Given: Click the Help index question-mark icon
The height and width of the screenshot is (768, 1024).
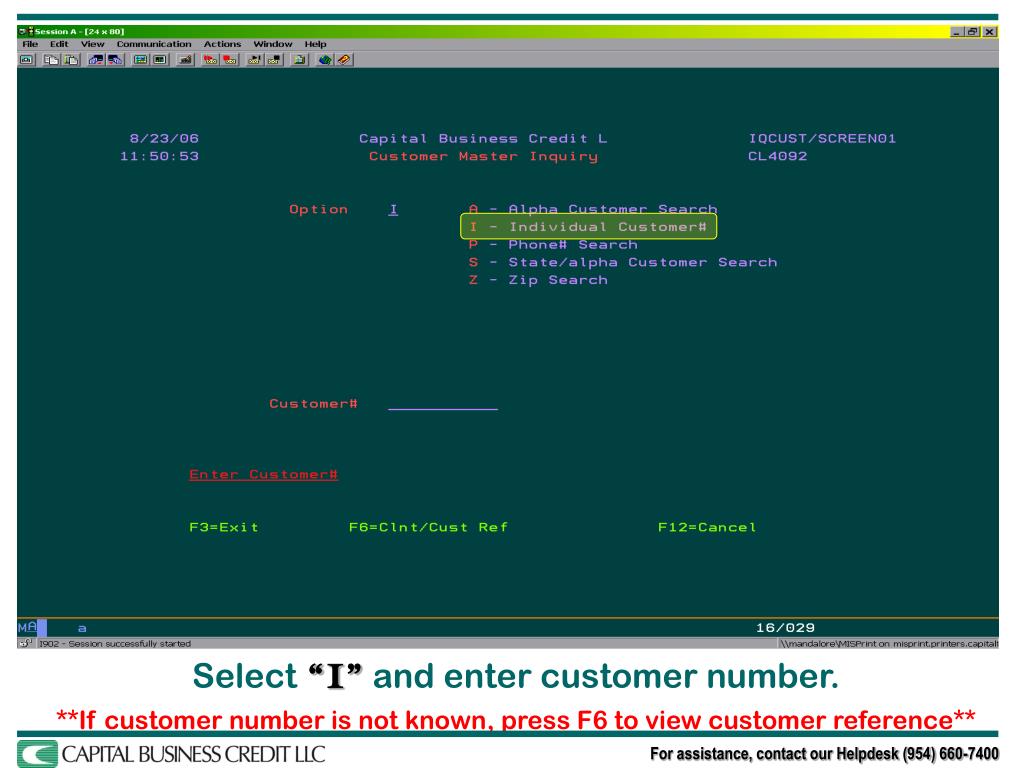Looking at the screenshot, I should pos(344,59).
